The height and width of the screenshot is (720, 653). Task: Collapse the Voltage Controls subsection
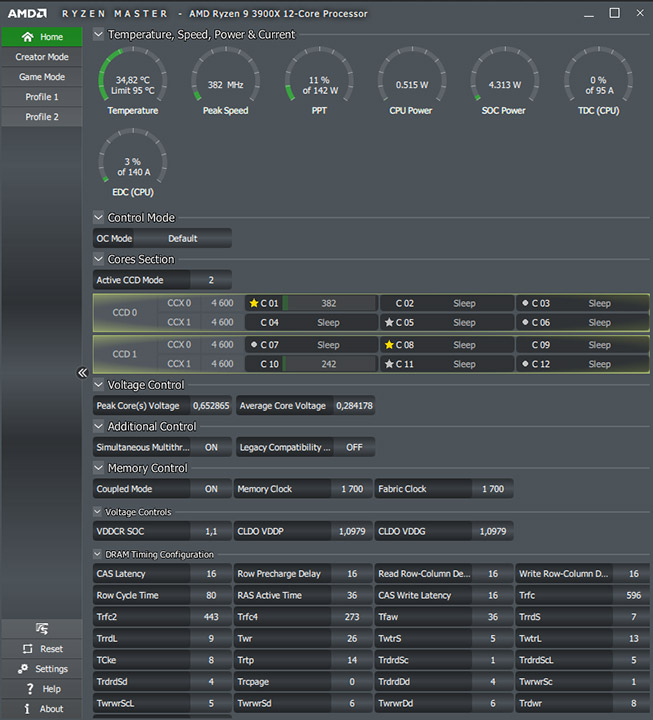97,512
